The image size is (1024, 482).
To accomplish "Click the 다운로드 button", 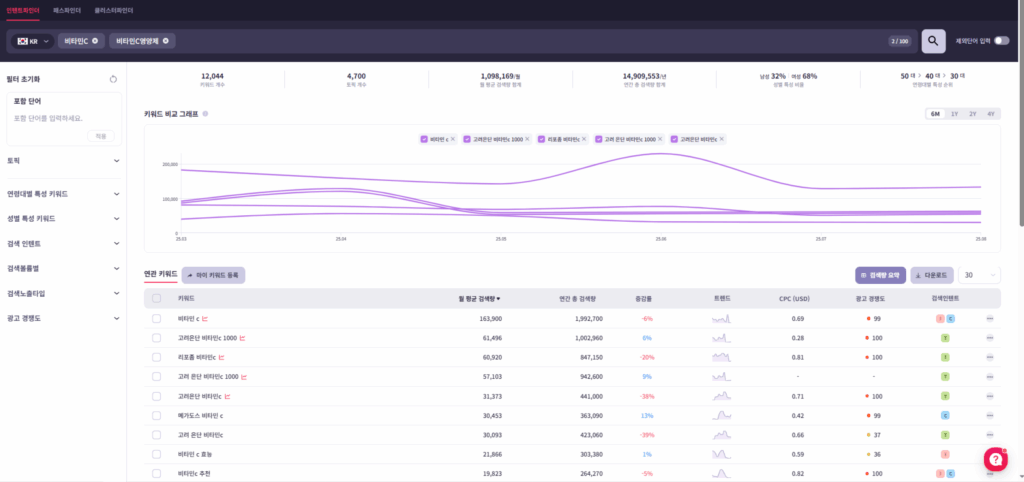I will click(x=931, y=274).
